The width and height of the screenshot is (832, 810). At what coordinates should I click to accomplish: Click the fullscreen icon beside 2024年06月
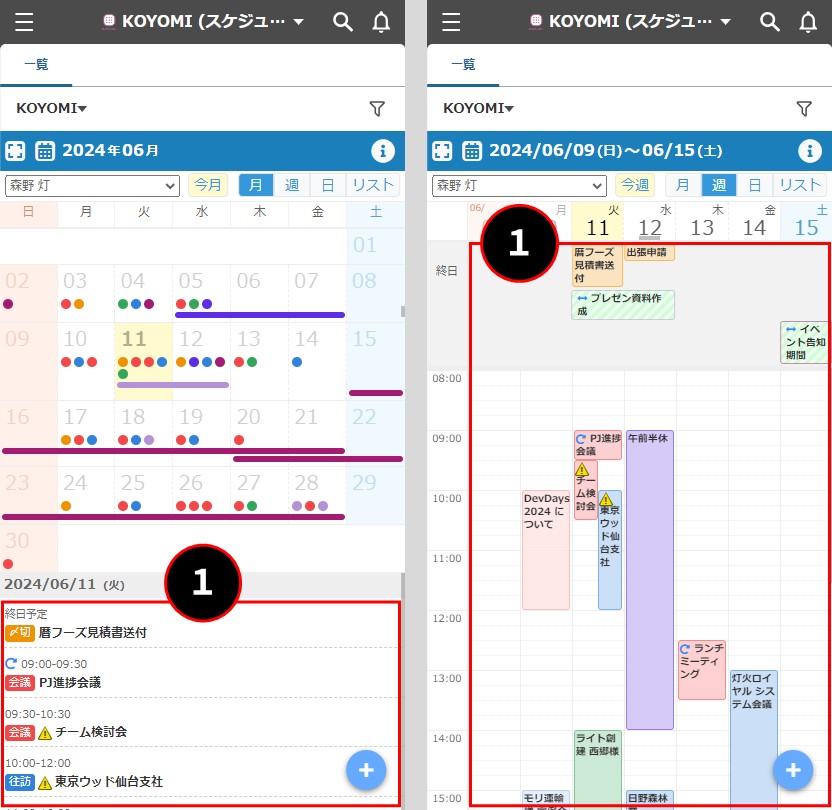15,151
